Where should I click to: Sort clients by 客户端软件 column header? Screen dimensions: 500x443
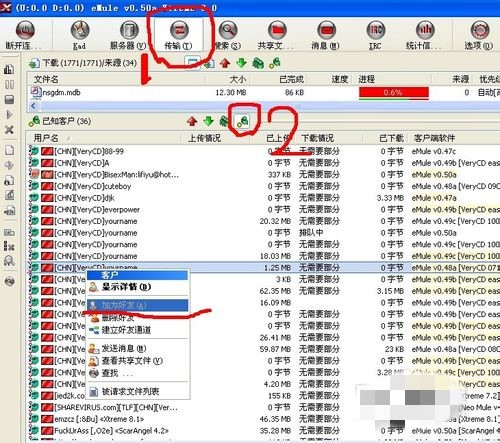pos(454,138)
